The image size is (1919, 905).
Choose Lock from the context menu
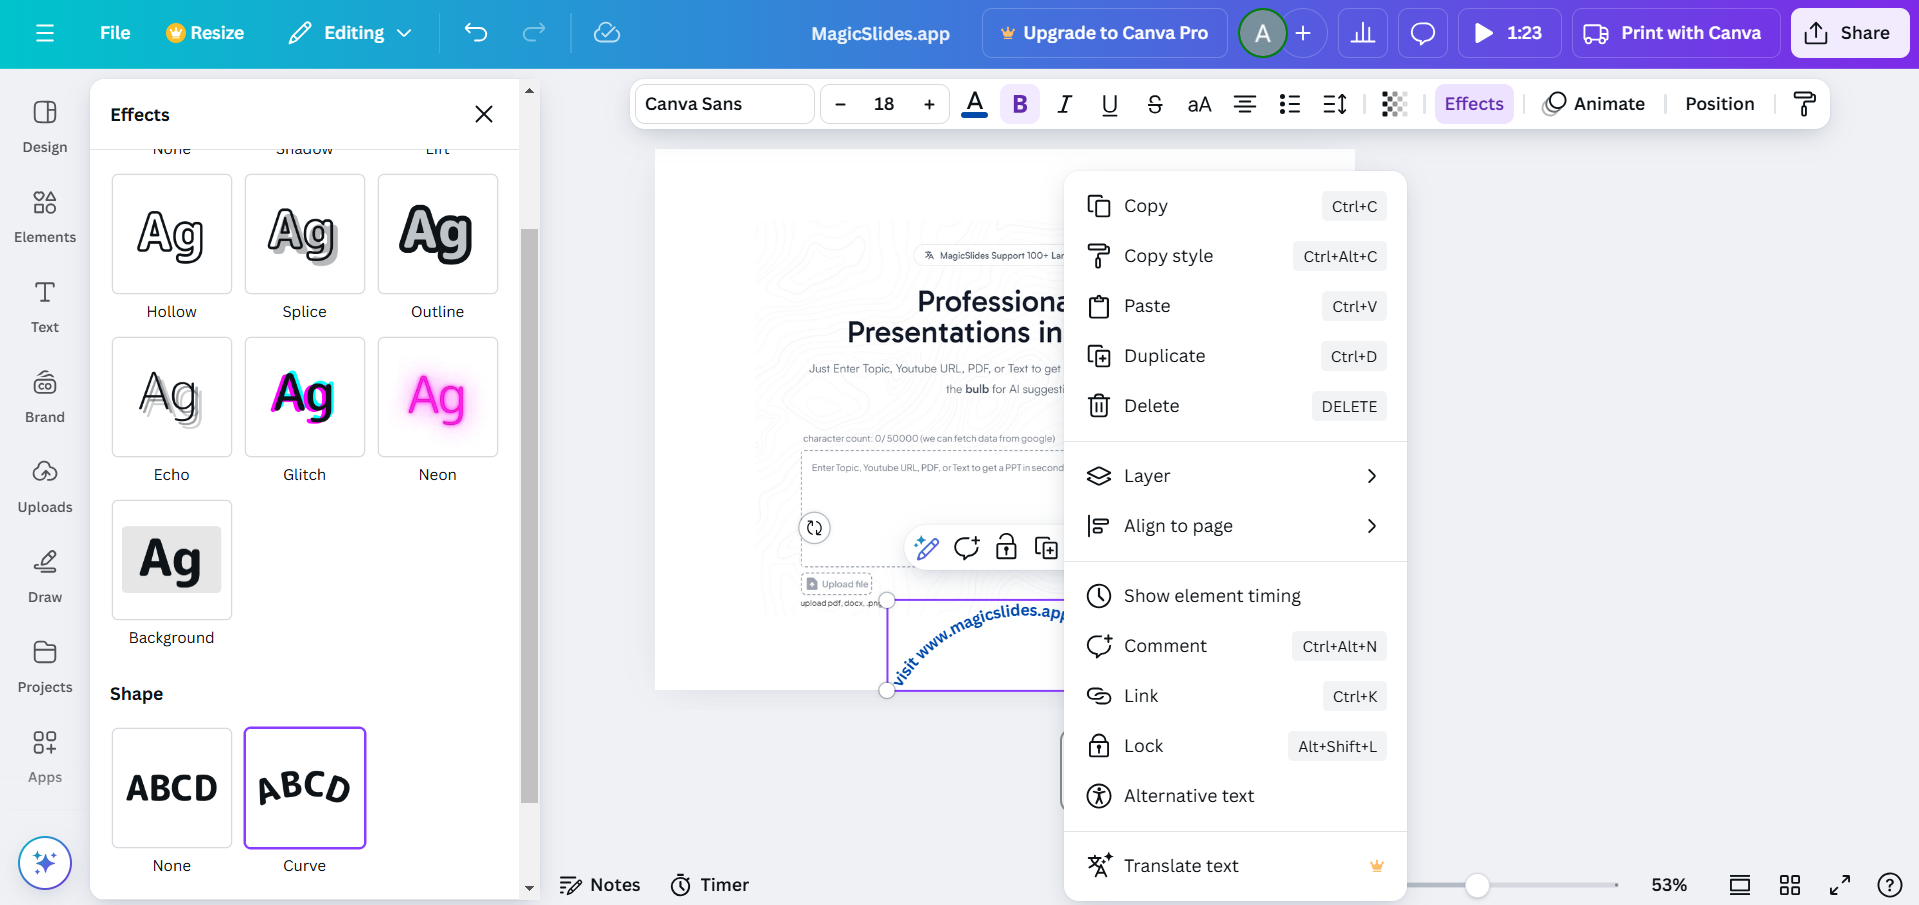1235,746
